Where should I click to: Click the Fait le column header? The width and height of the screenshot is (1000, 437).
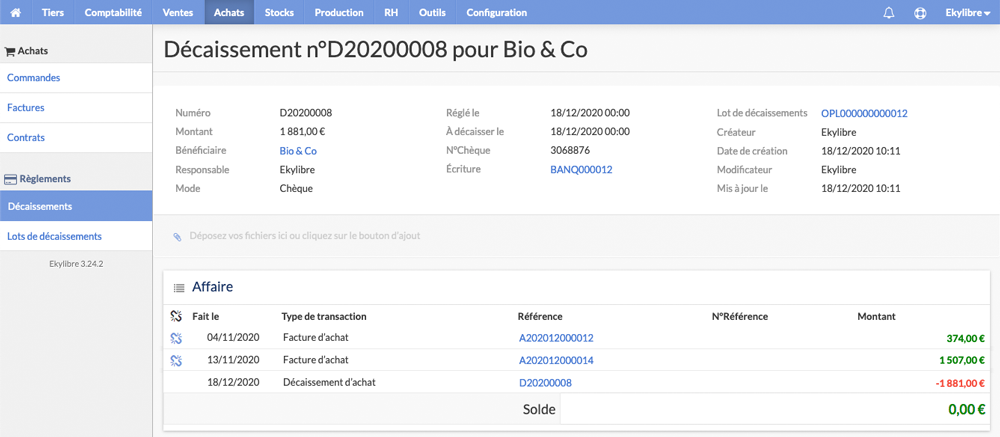(206, 316)
